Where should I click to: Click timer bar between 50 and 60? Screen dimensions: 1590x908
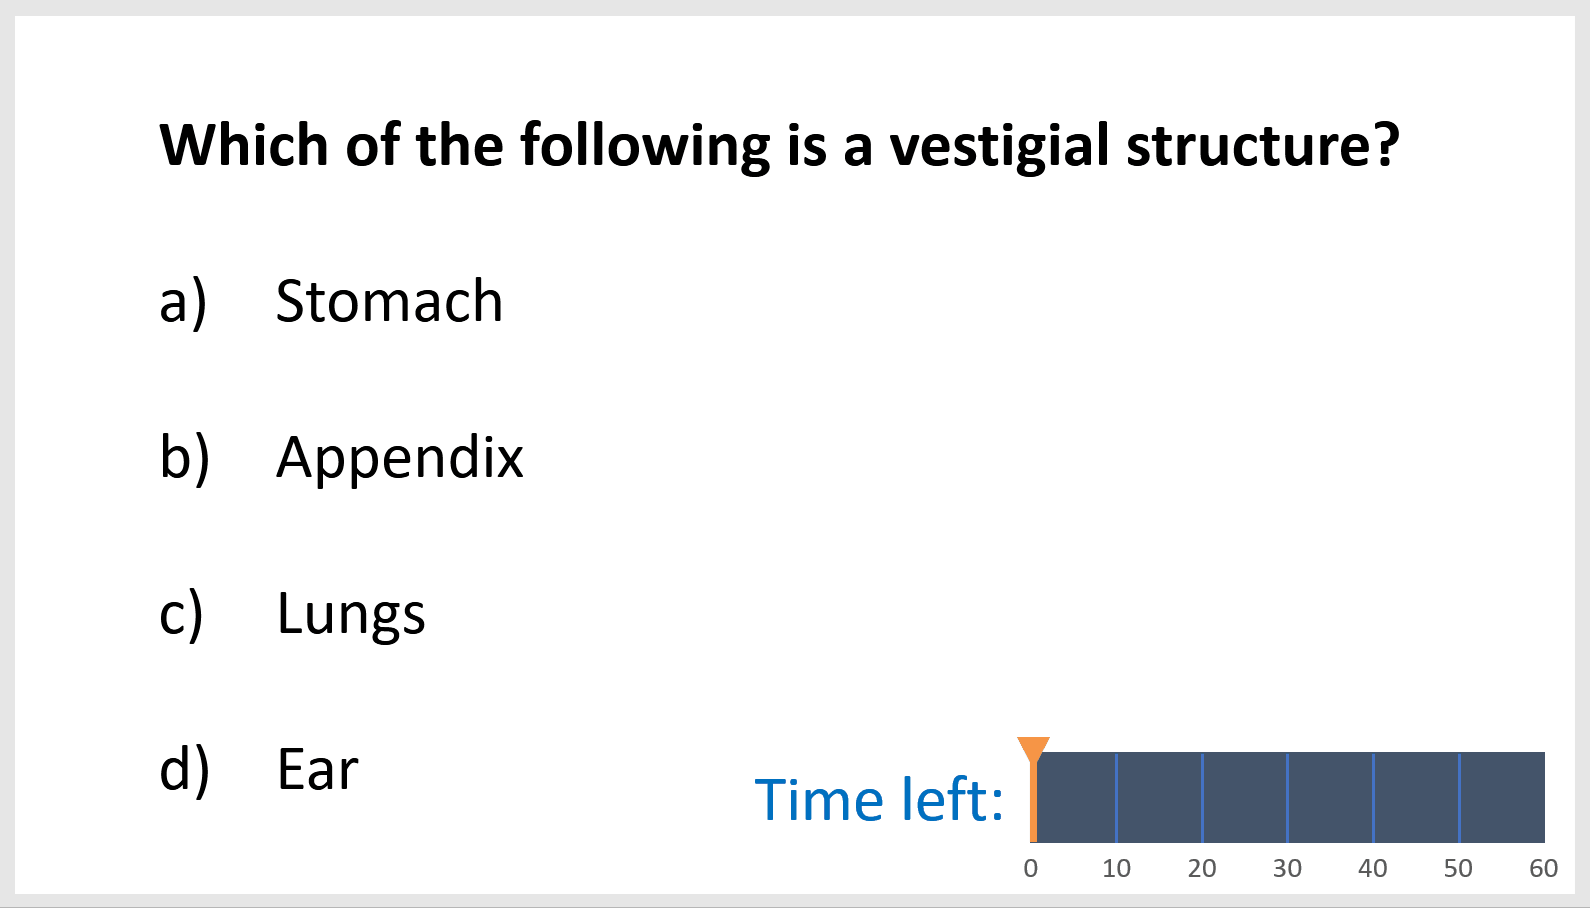point(1502,797)
